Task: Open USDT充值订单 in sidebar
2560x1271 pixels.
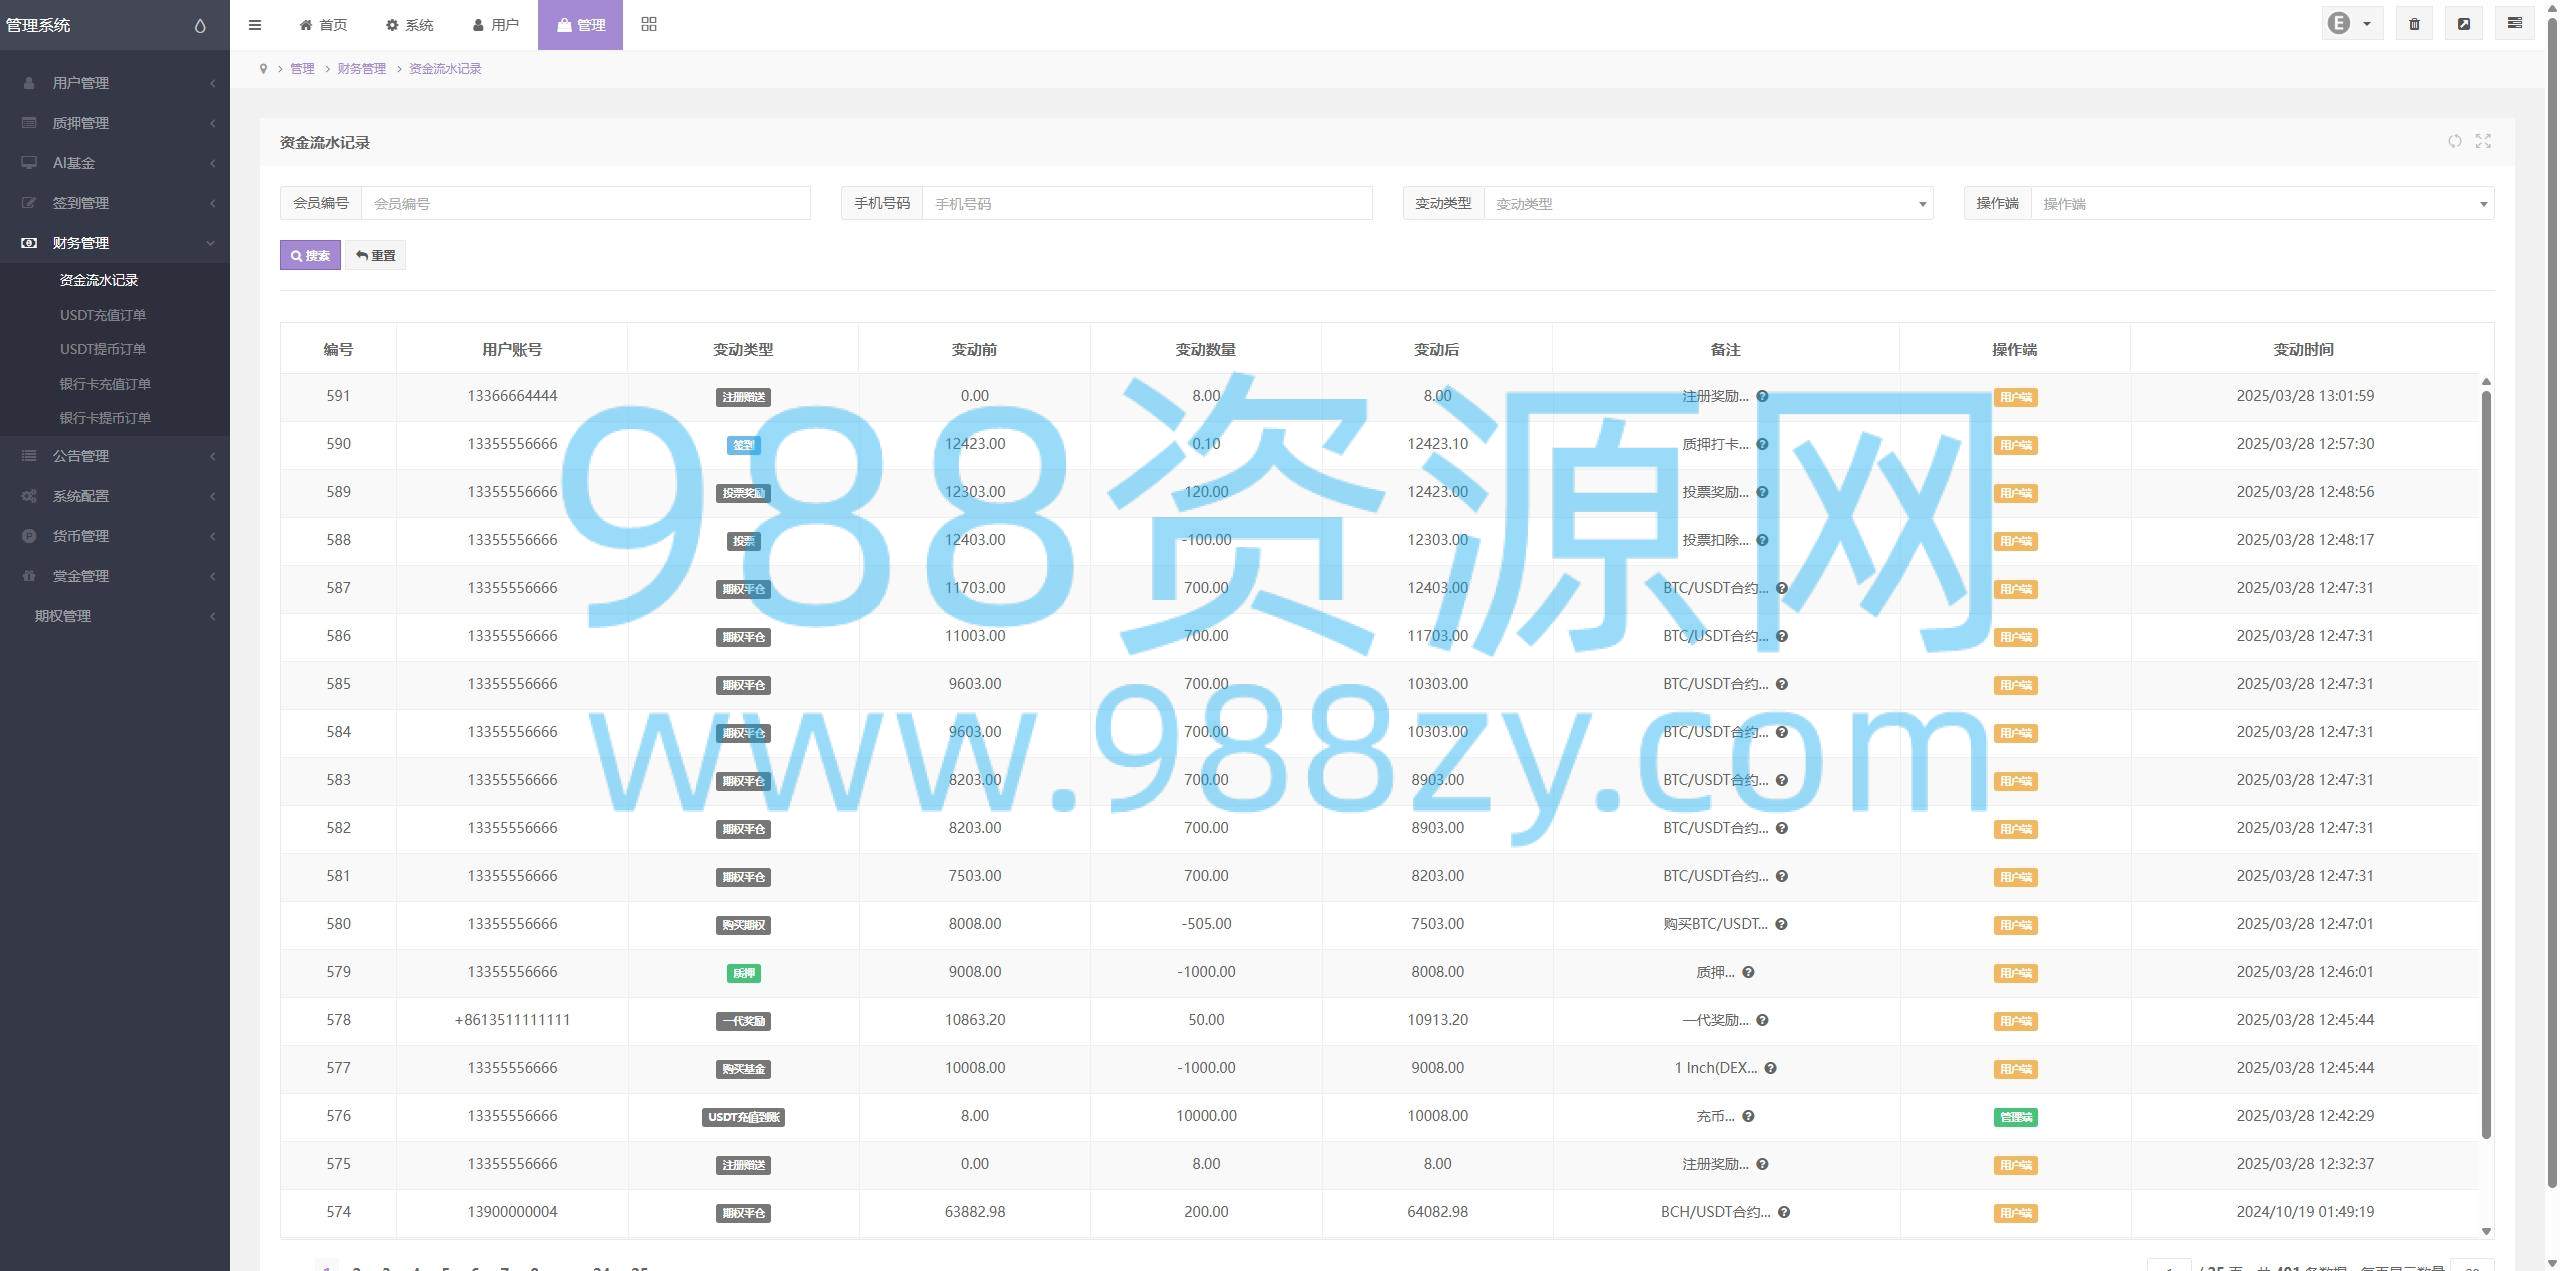Action: [x=103, y=315]
